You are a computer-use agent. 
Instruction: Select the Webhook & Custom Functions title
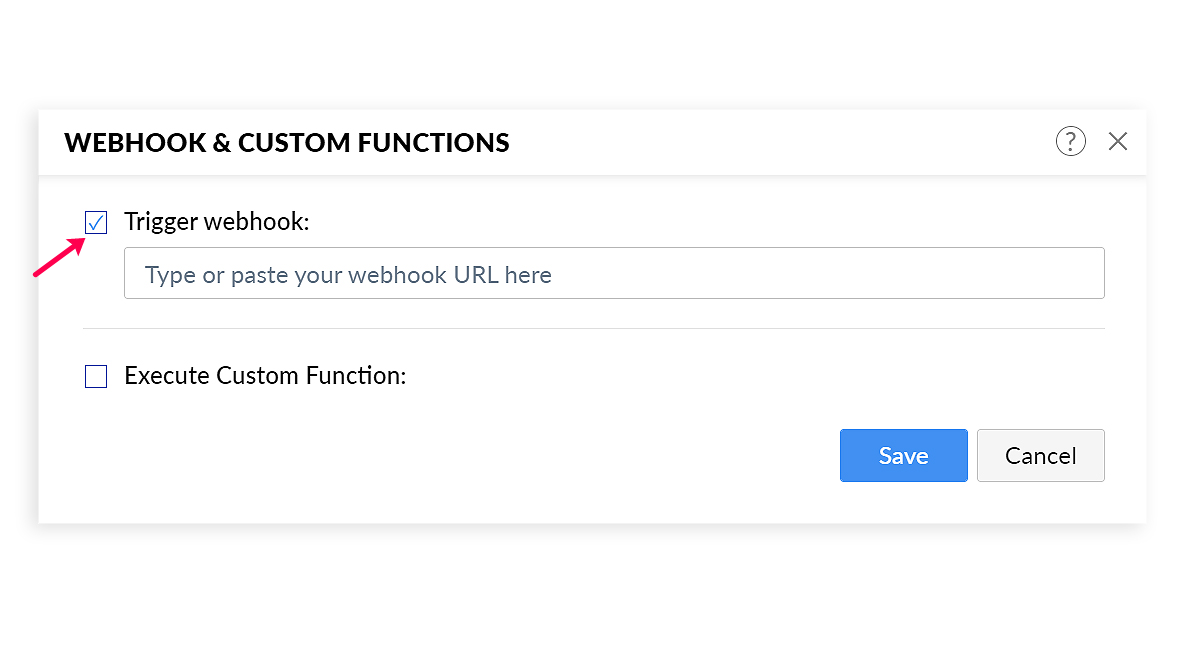(x=287, y=142)
